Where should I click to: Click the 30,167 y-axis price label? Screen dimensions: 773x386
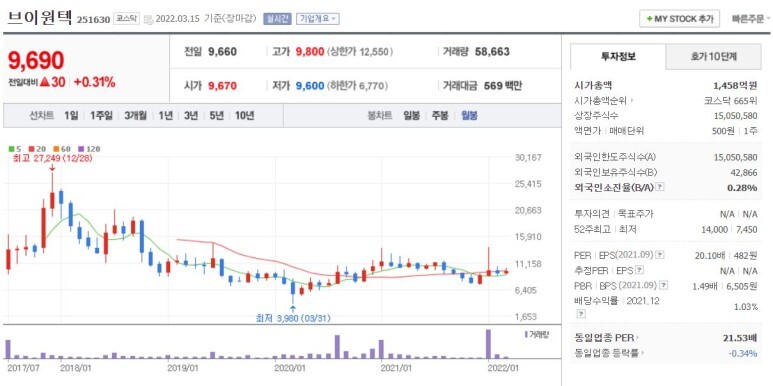pyautogui.click(x=528, y=157)
